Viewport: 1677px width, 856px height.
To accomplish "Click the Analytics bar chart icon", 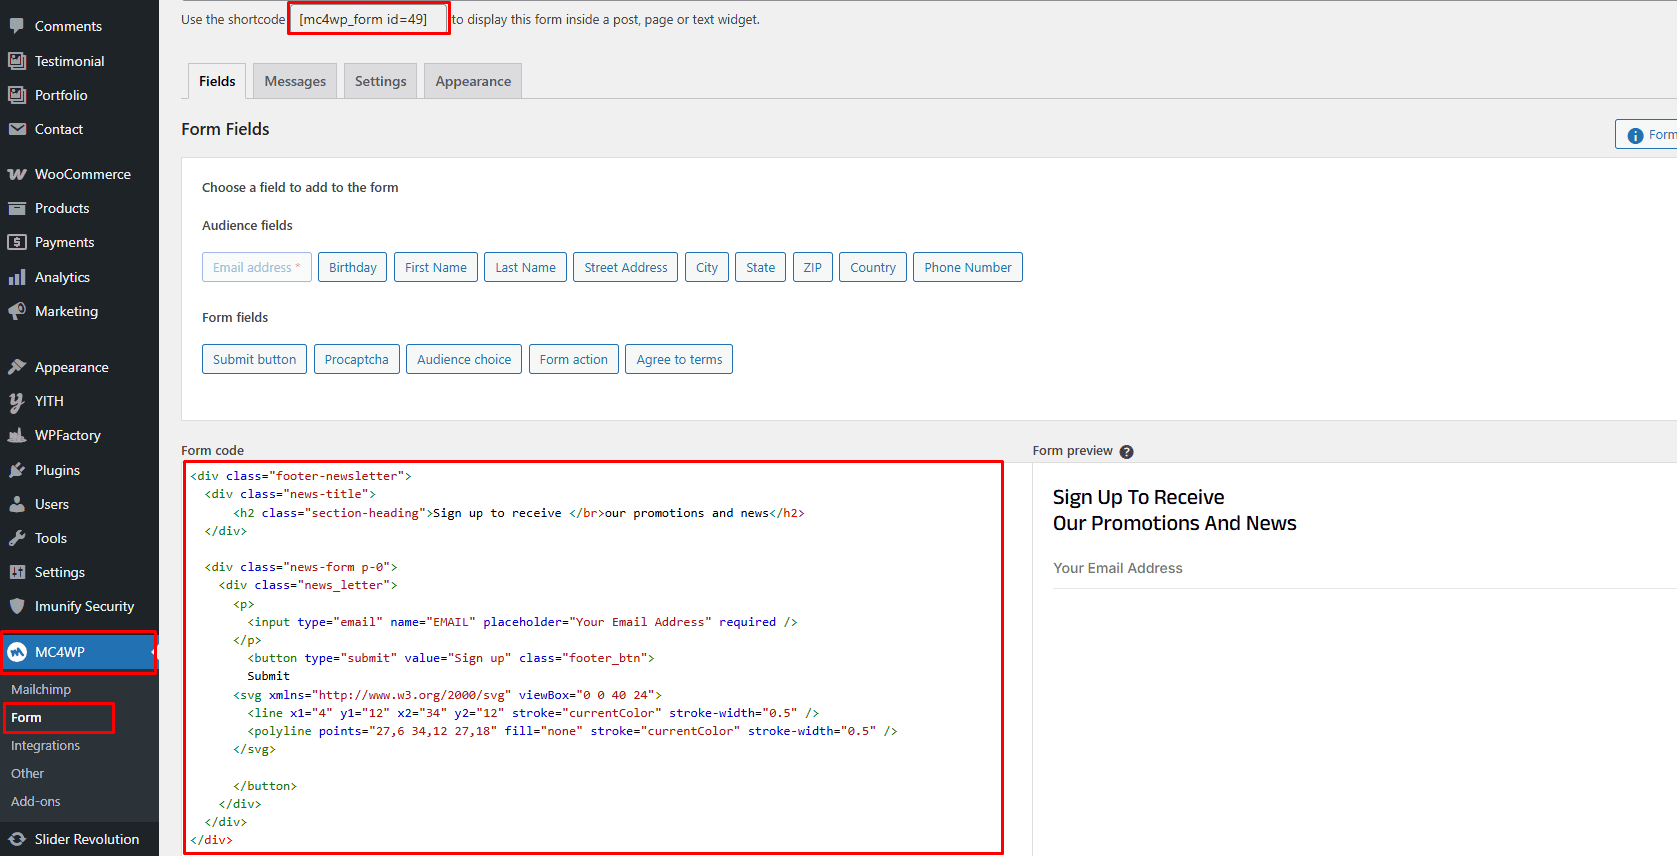I will point(17,277).
